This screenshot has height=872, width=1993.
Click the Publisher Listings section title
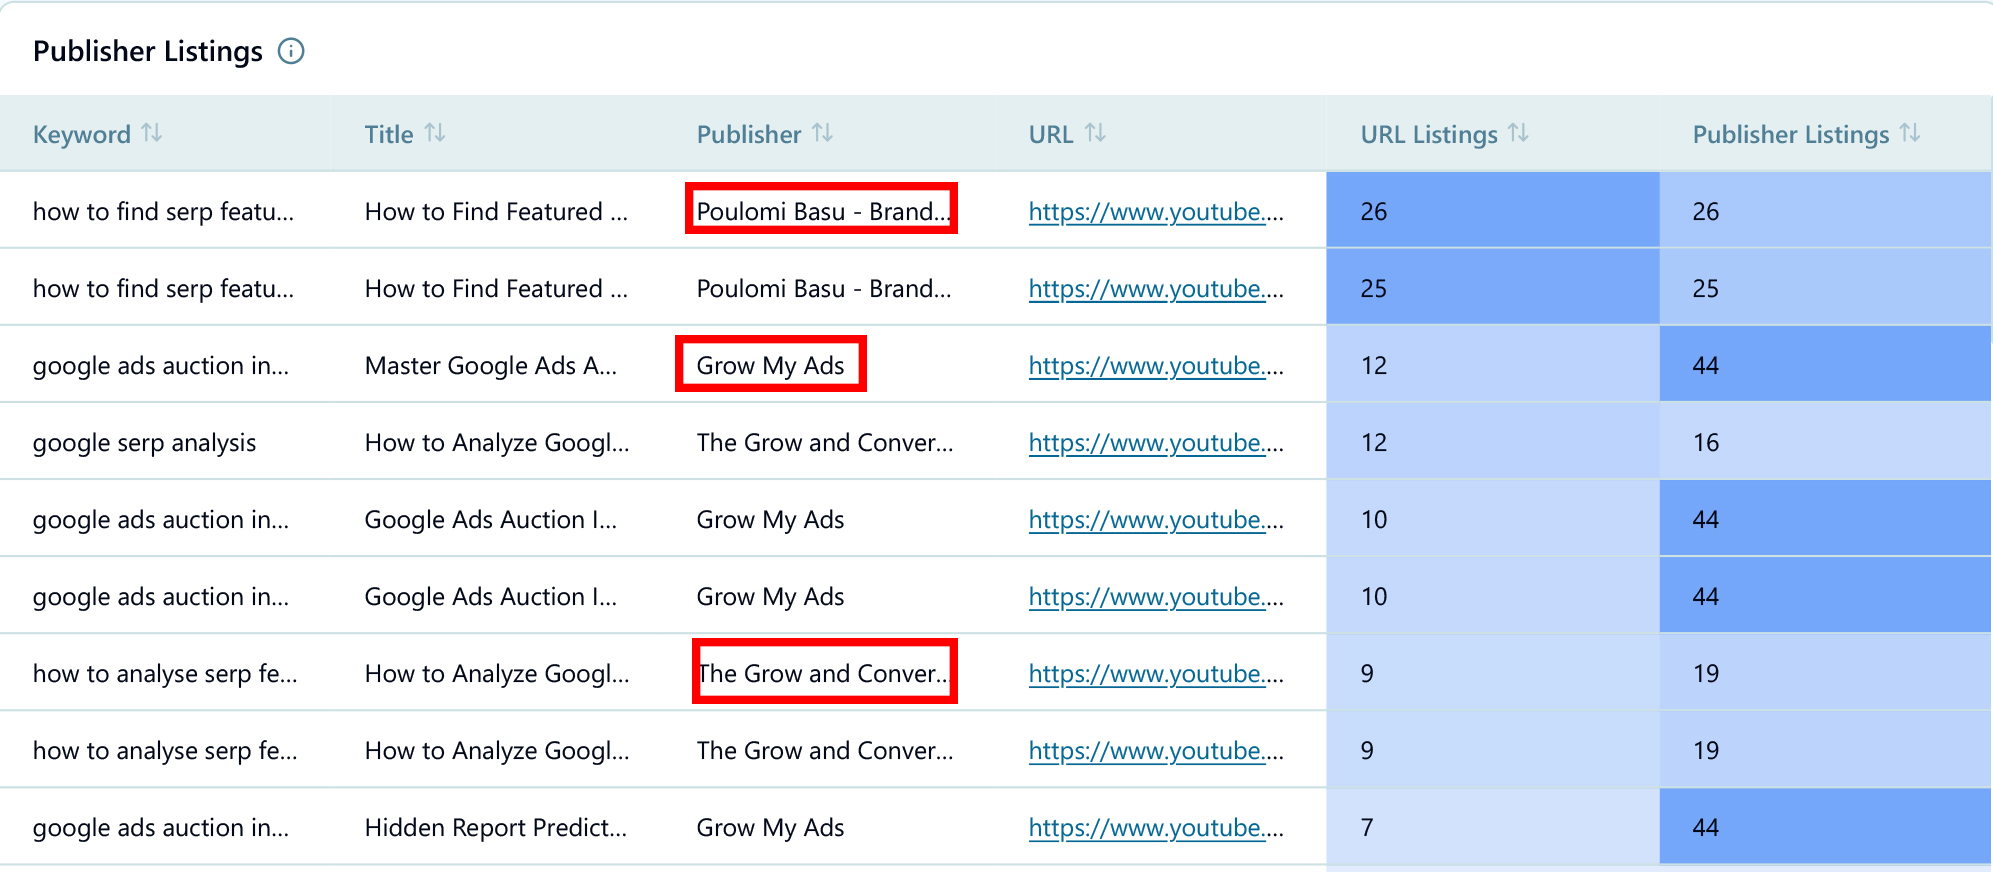pos(148,51)
